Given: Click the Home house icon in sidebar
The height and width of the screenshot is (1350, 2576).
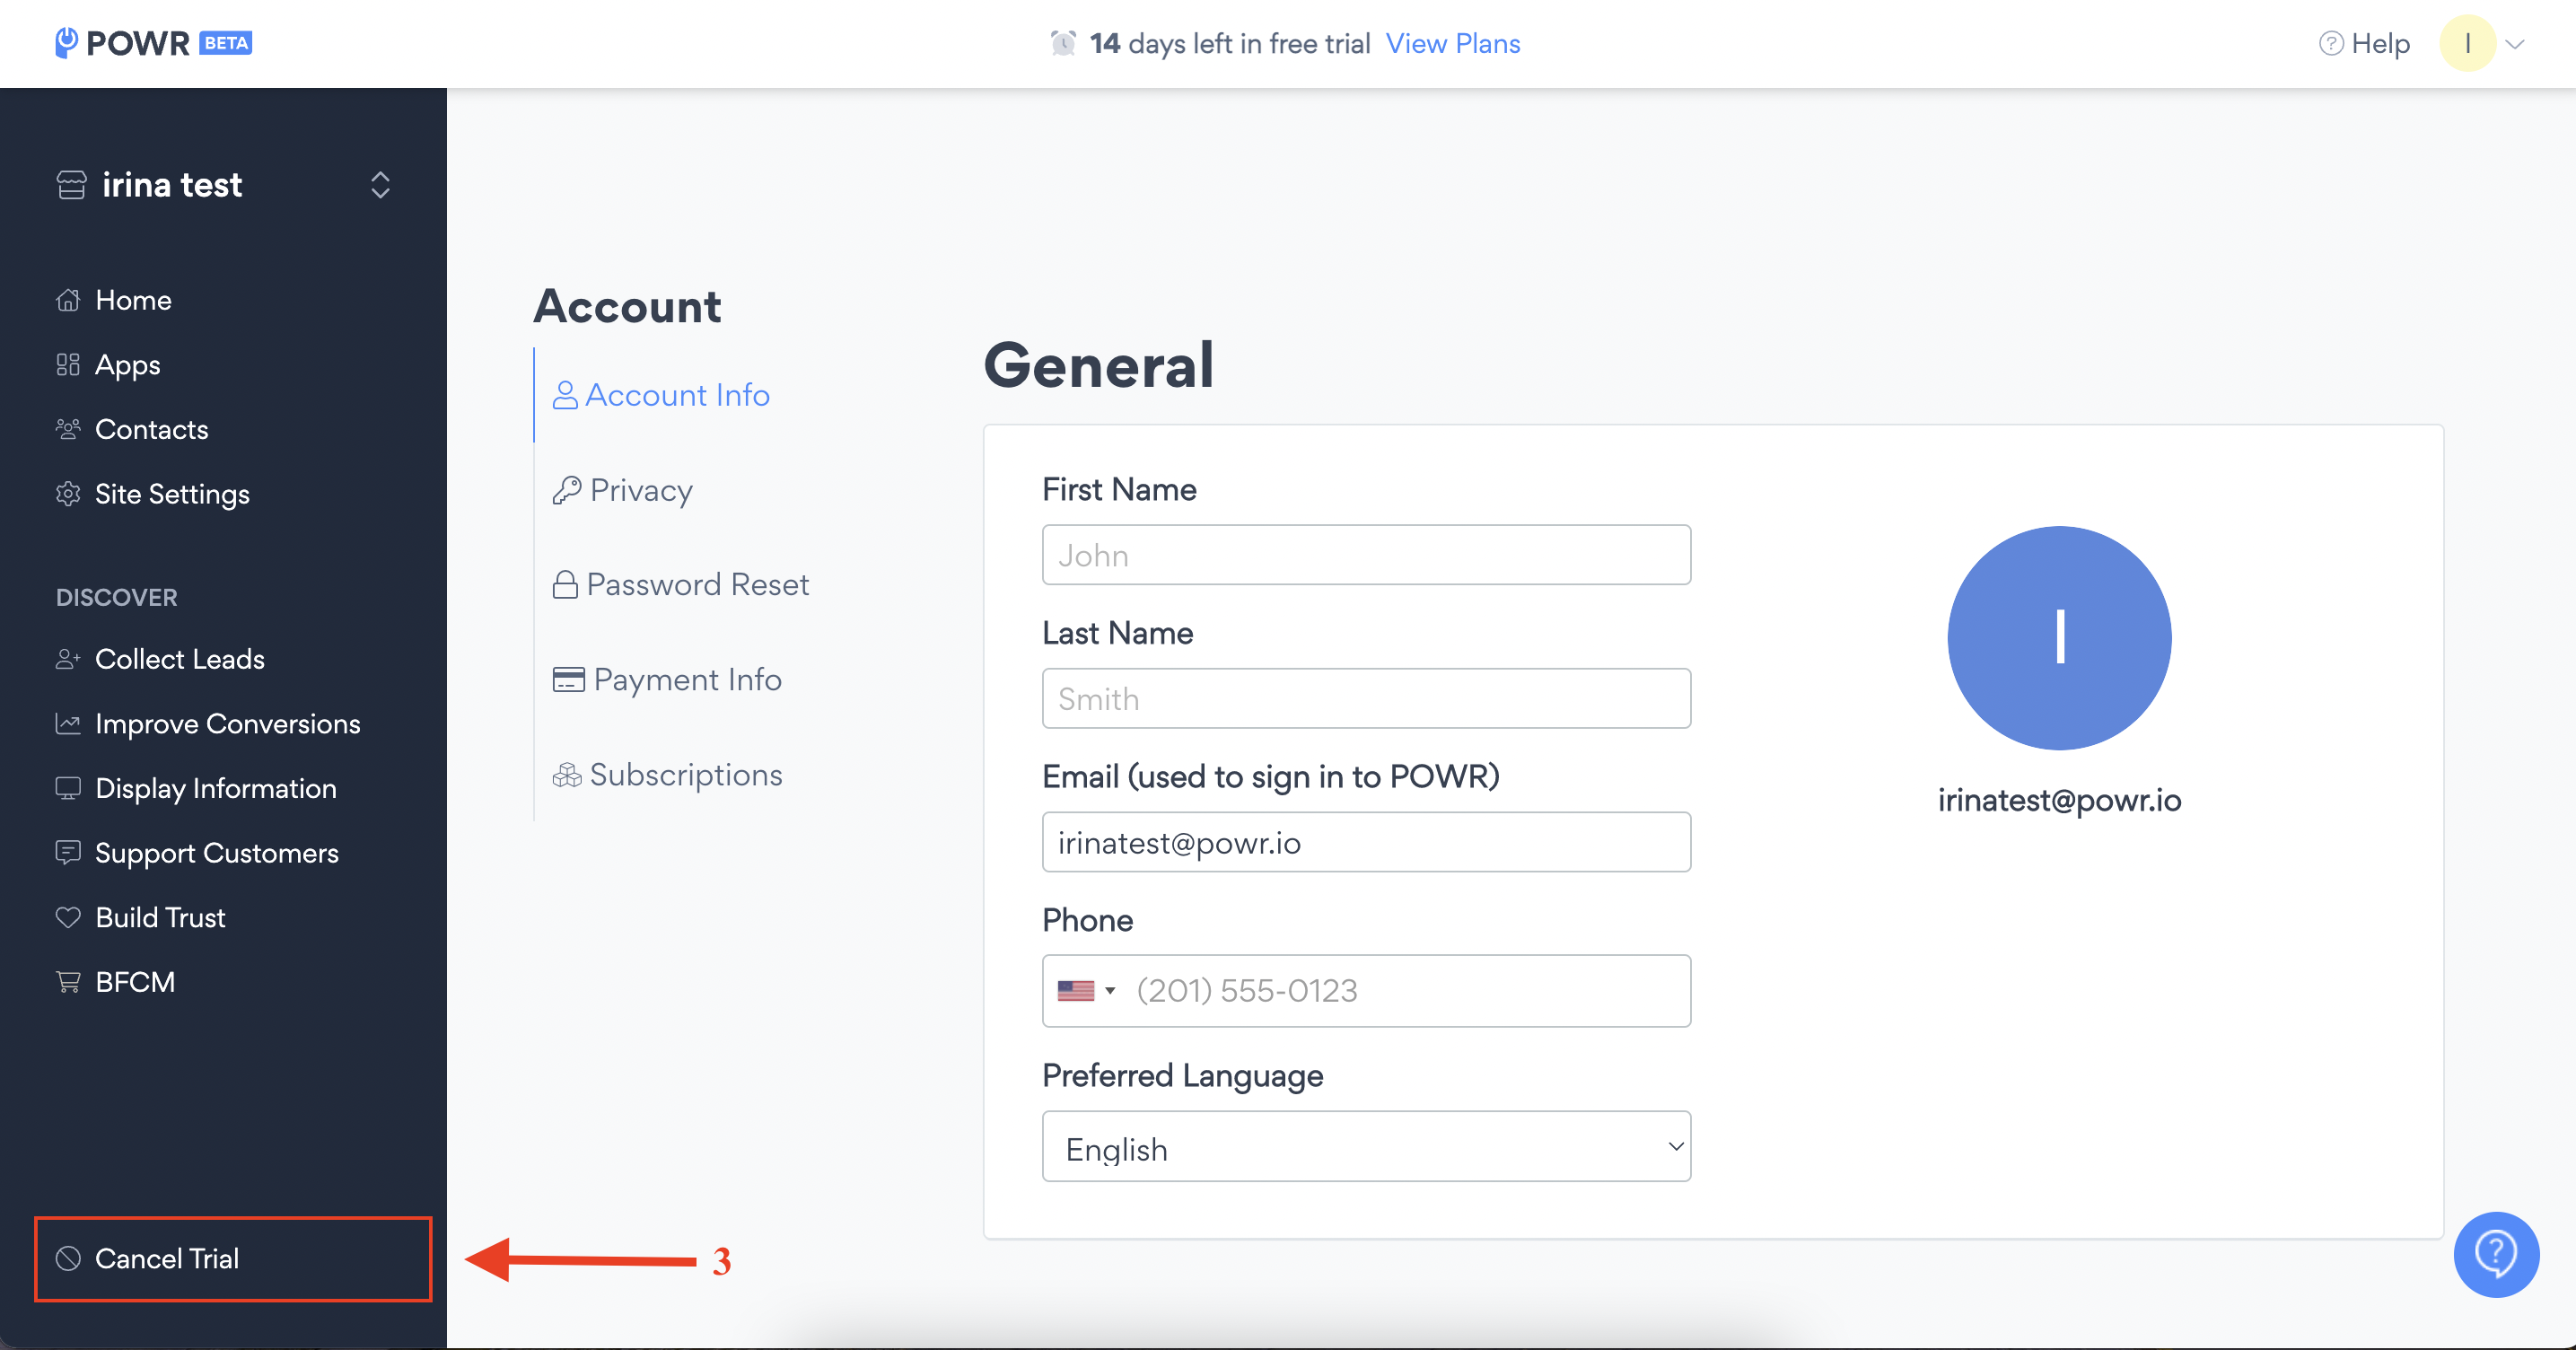Looking at the screenshot, I should tap(68, 300).
